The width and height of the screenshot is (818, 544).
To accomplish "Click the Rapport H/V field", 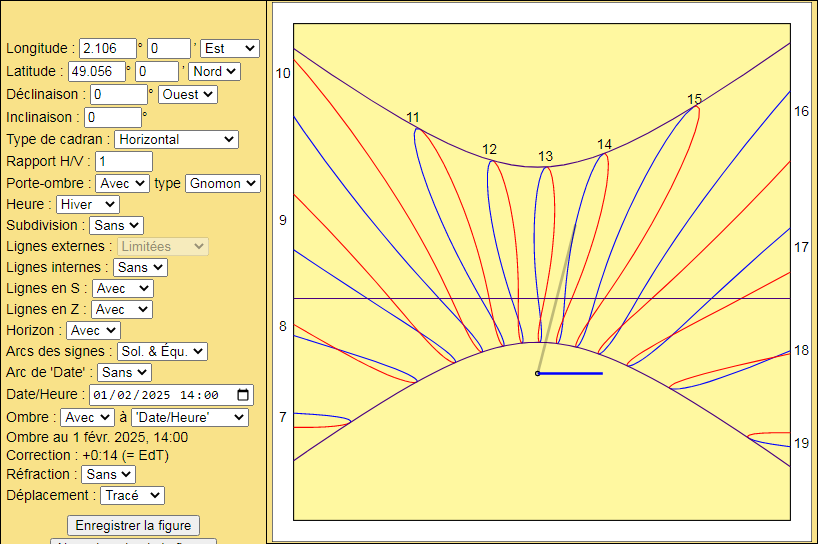I will (x=124, y=161).
